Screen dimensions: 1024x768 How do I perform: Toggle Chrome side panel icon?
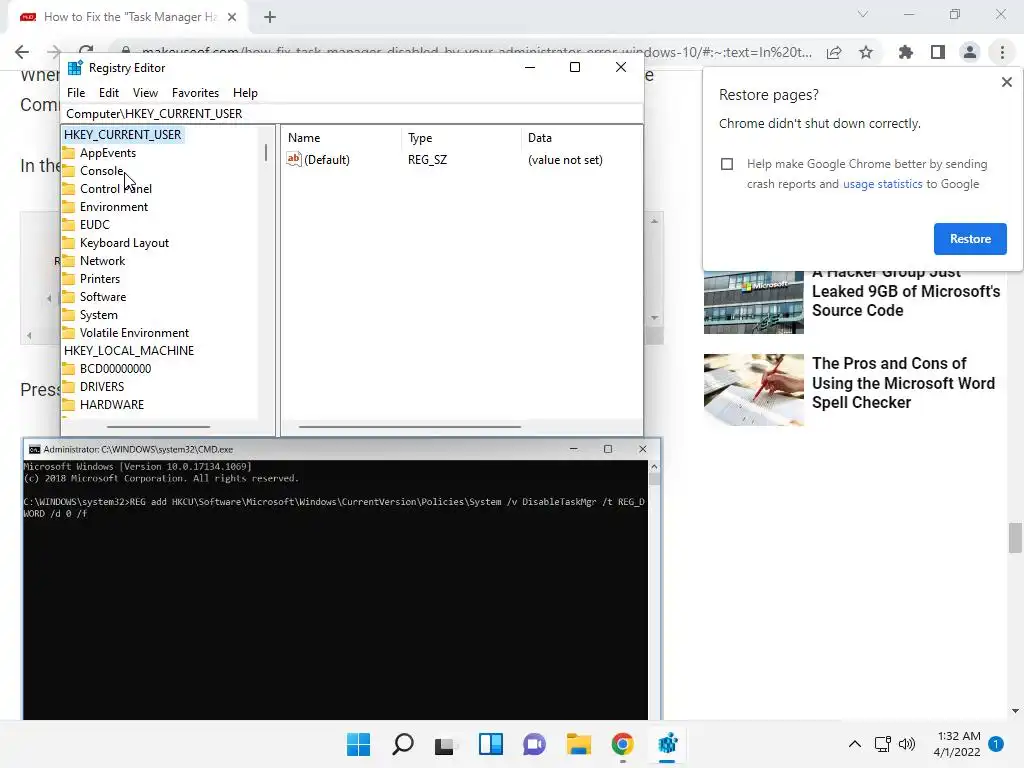coord(938,52)
